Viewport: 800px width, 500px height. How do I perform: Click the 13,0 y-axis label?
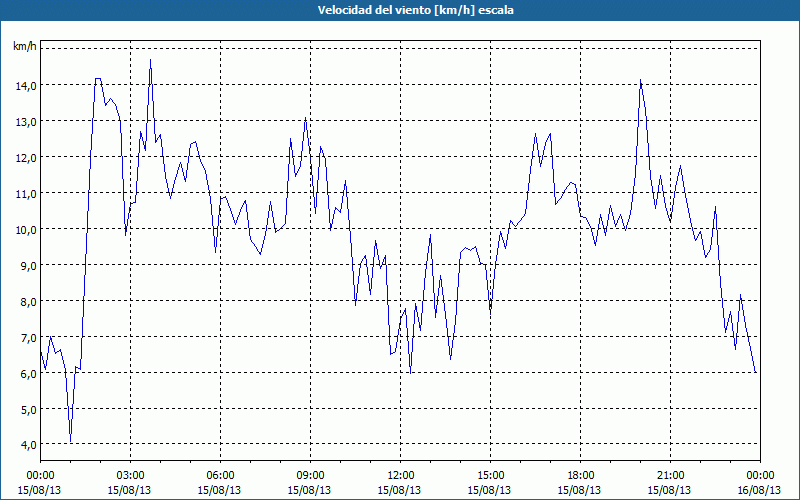coord(26,122)
